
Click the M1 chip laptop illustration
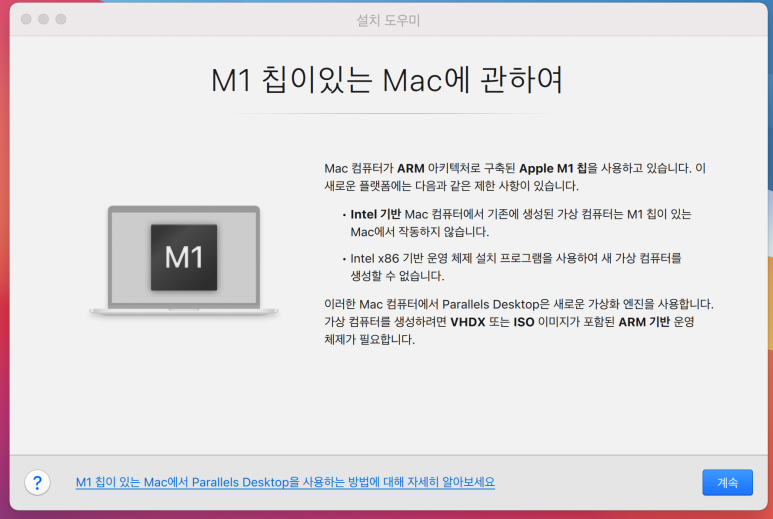click(184, 260)
